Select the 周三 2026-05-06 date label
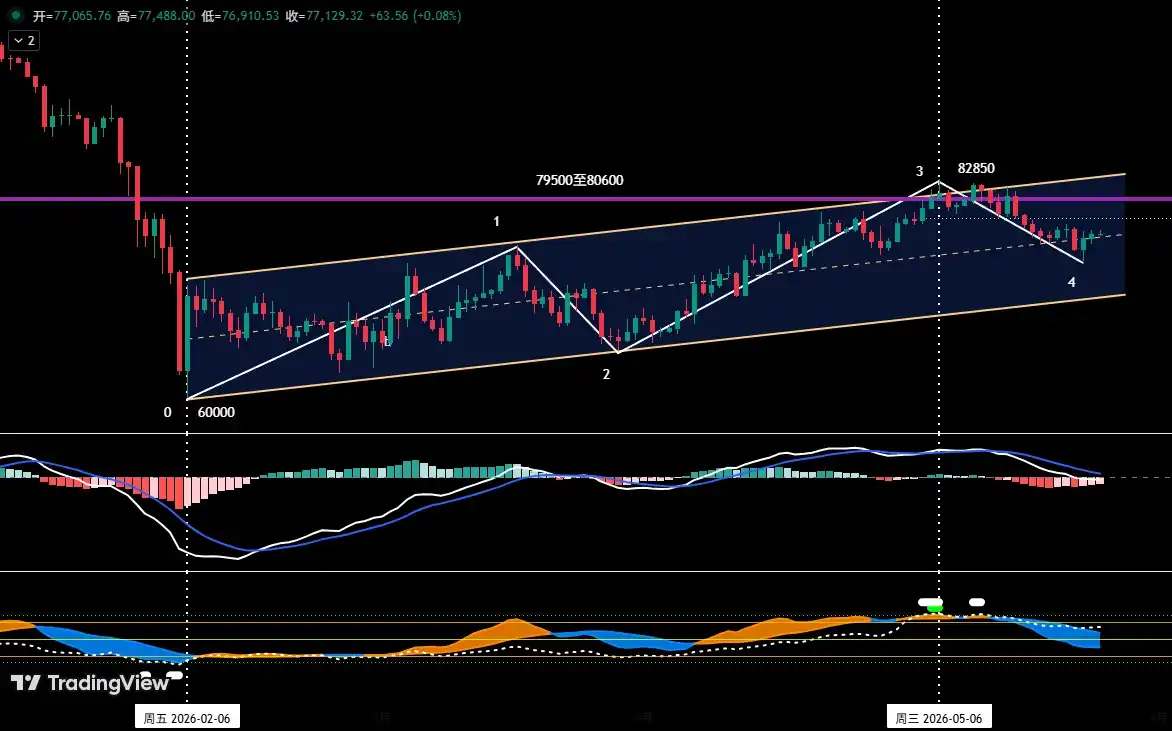The image size is (1172, 731). (939, 718)
